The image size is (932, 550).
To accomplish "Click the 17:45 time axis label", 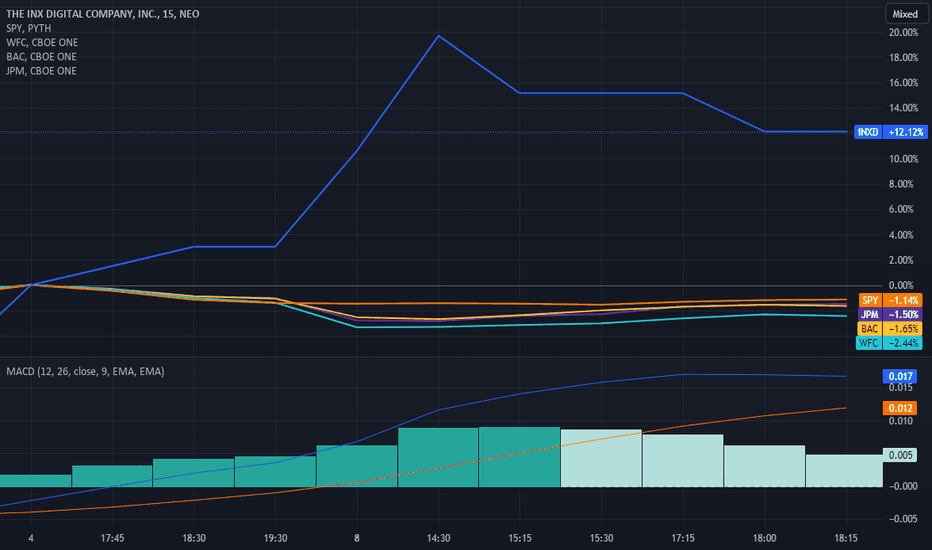I will [x=112, y=538].
